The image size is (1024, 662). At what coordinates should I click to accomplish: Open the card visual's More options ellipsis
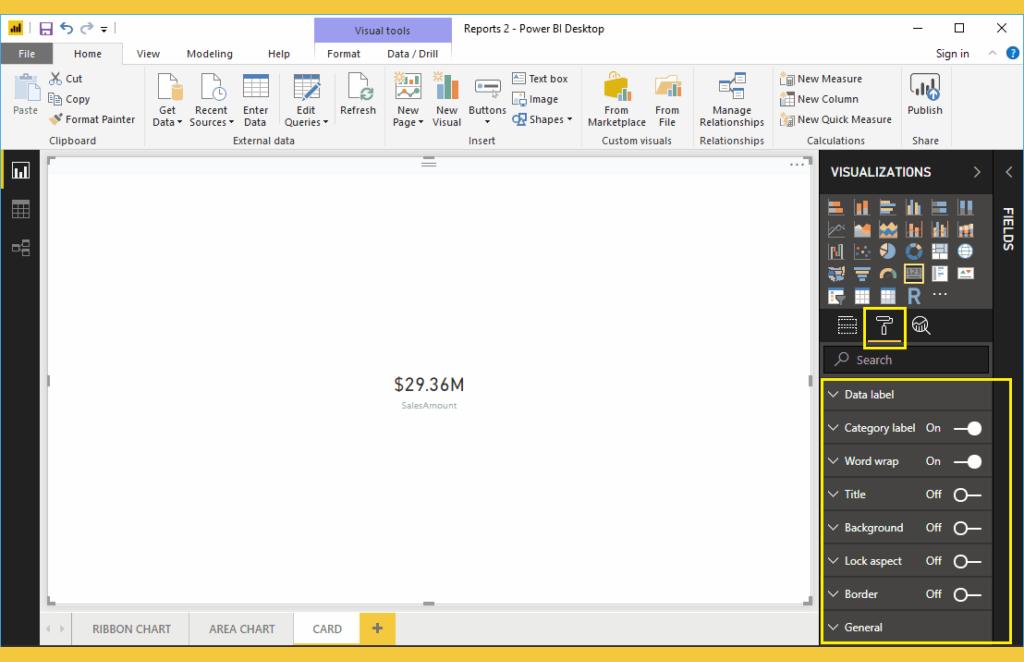point(796,165)
